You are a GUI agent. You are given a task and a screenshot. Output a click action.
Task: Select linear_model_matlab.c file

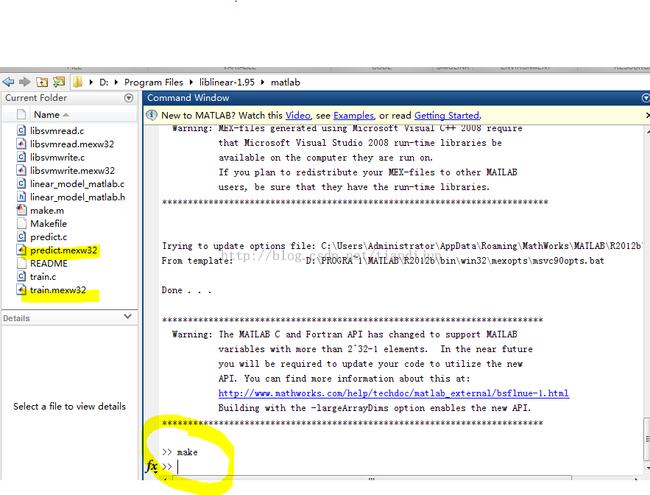(77, 184)
